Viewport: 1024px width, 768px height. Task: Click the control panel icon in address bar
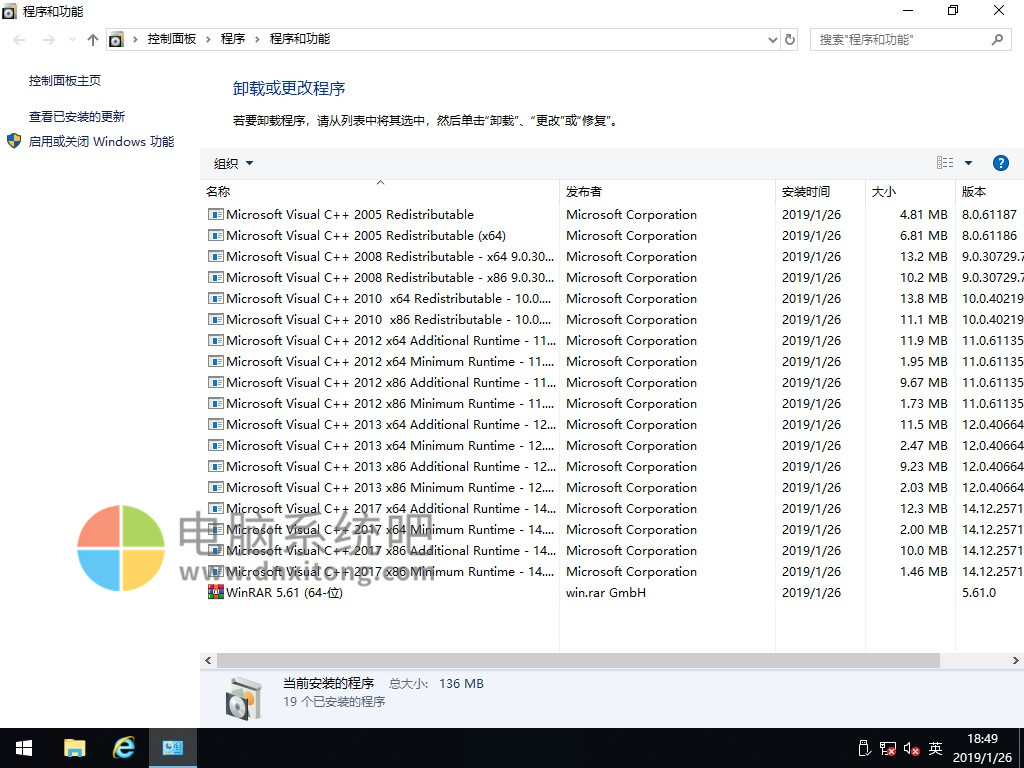coord(116,39)
